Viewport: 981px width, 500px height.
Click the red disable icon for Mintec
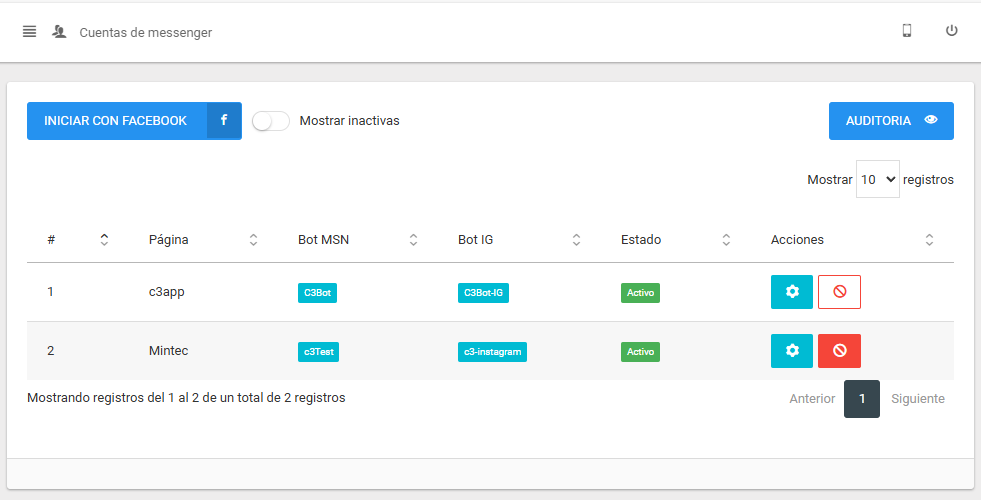pyautogui.click(x=839, y=351)
